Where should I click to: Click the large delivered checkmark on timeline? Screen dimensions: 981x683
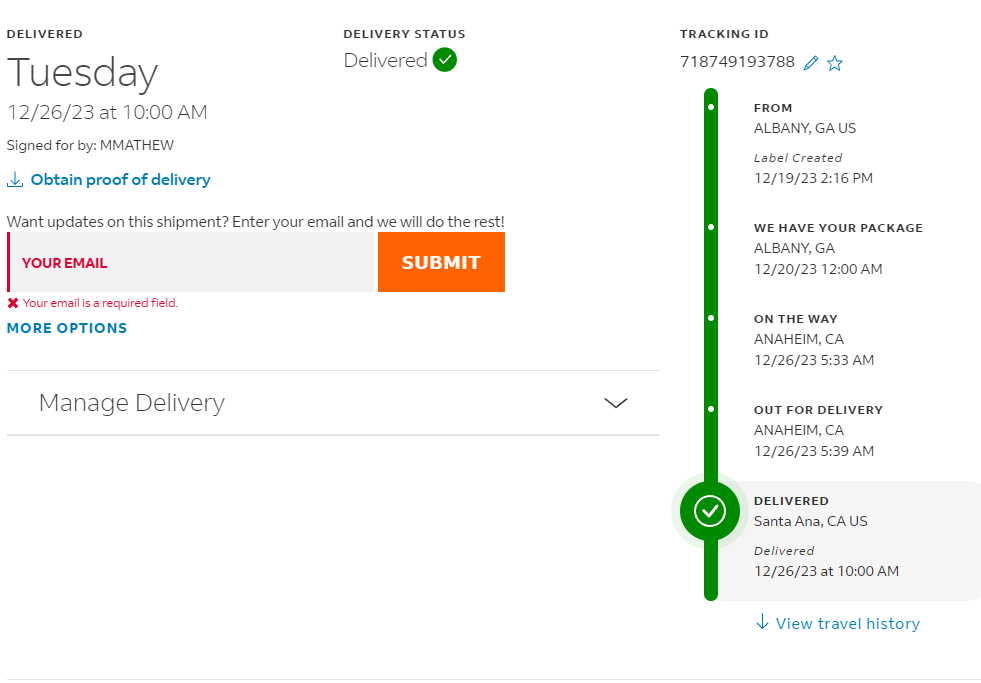(x=710, y=511)
